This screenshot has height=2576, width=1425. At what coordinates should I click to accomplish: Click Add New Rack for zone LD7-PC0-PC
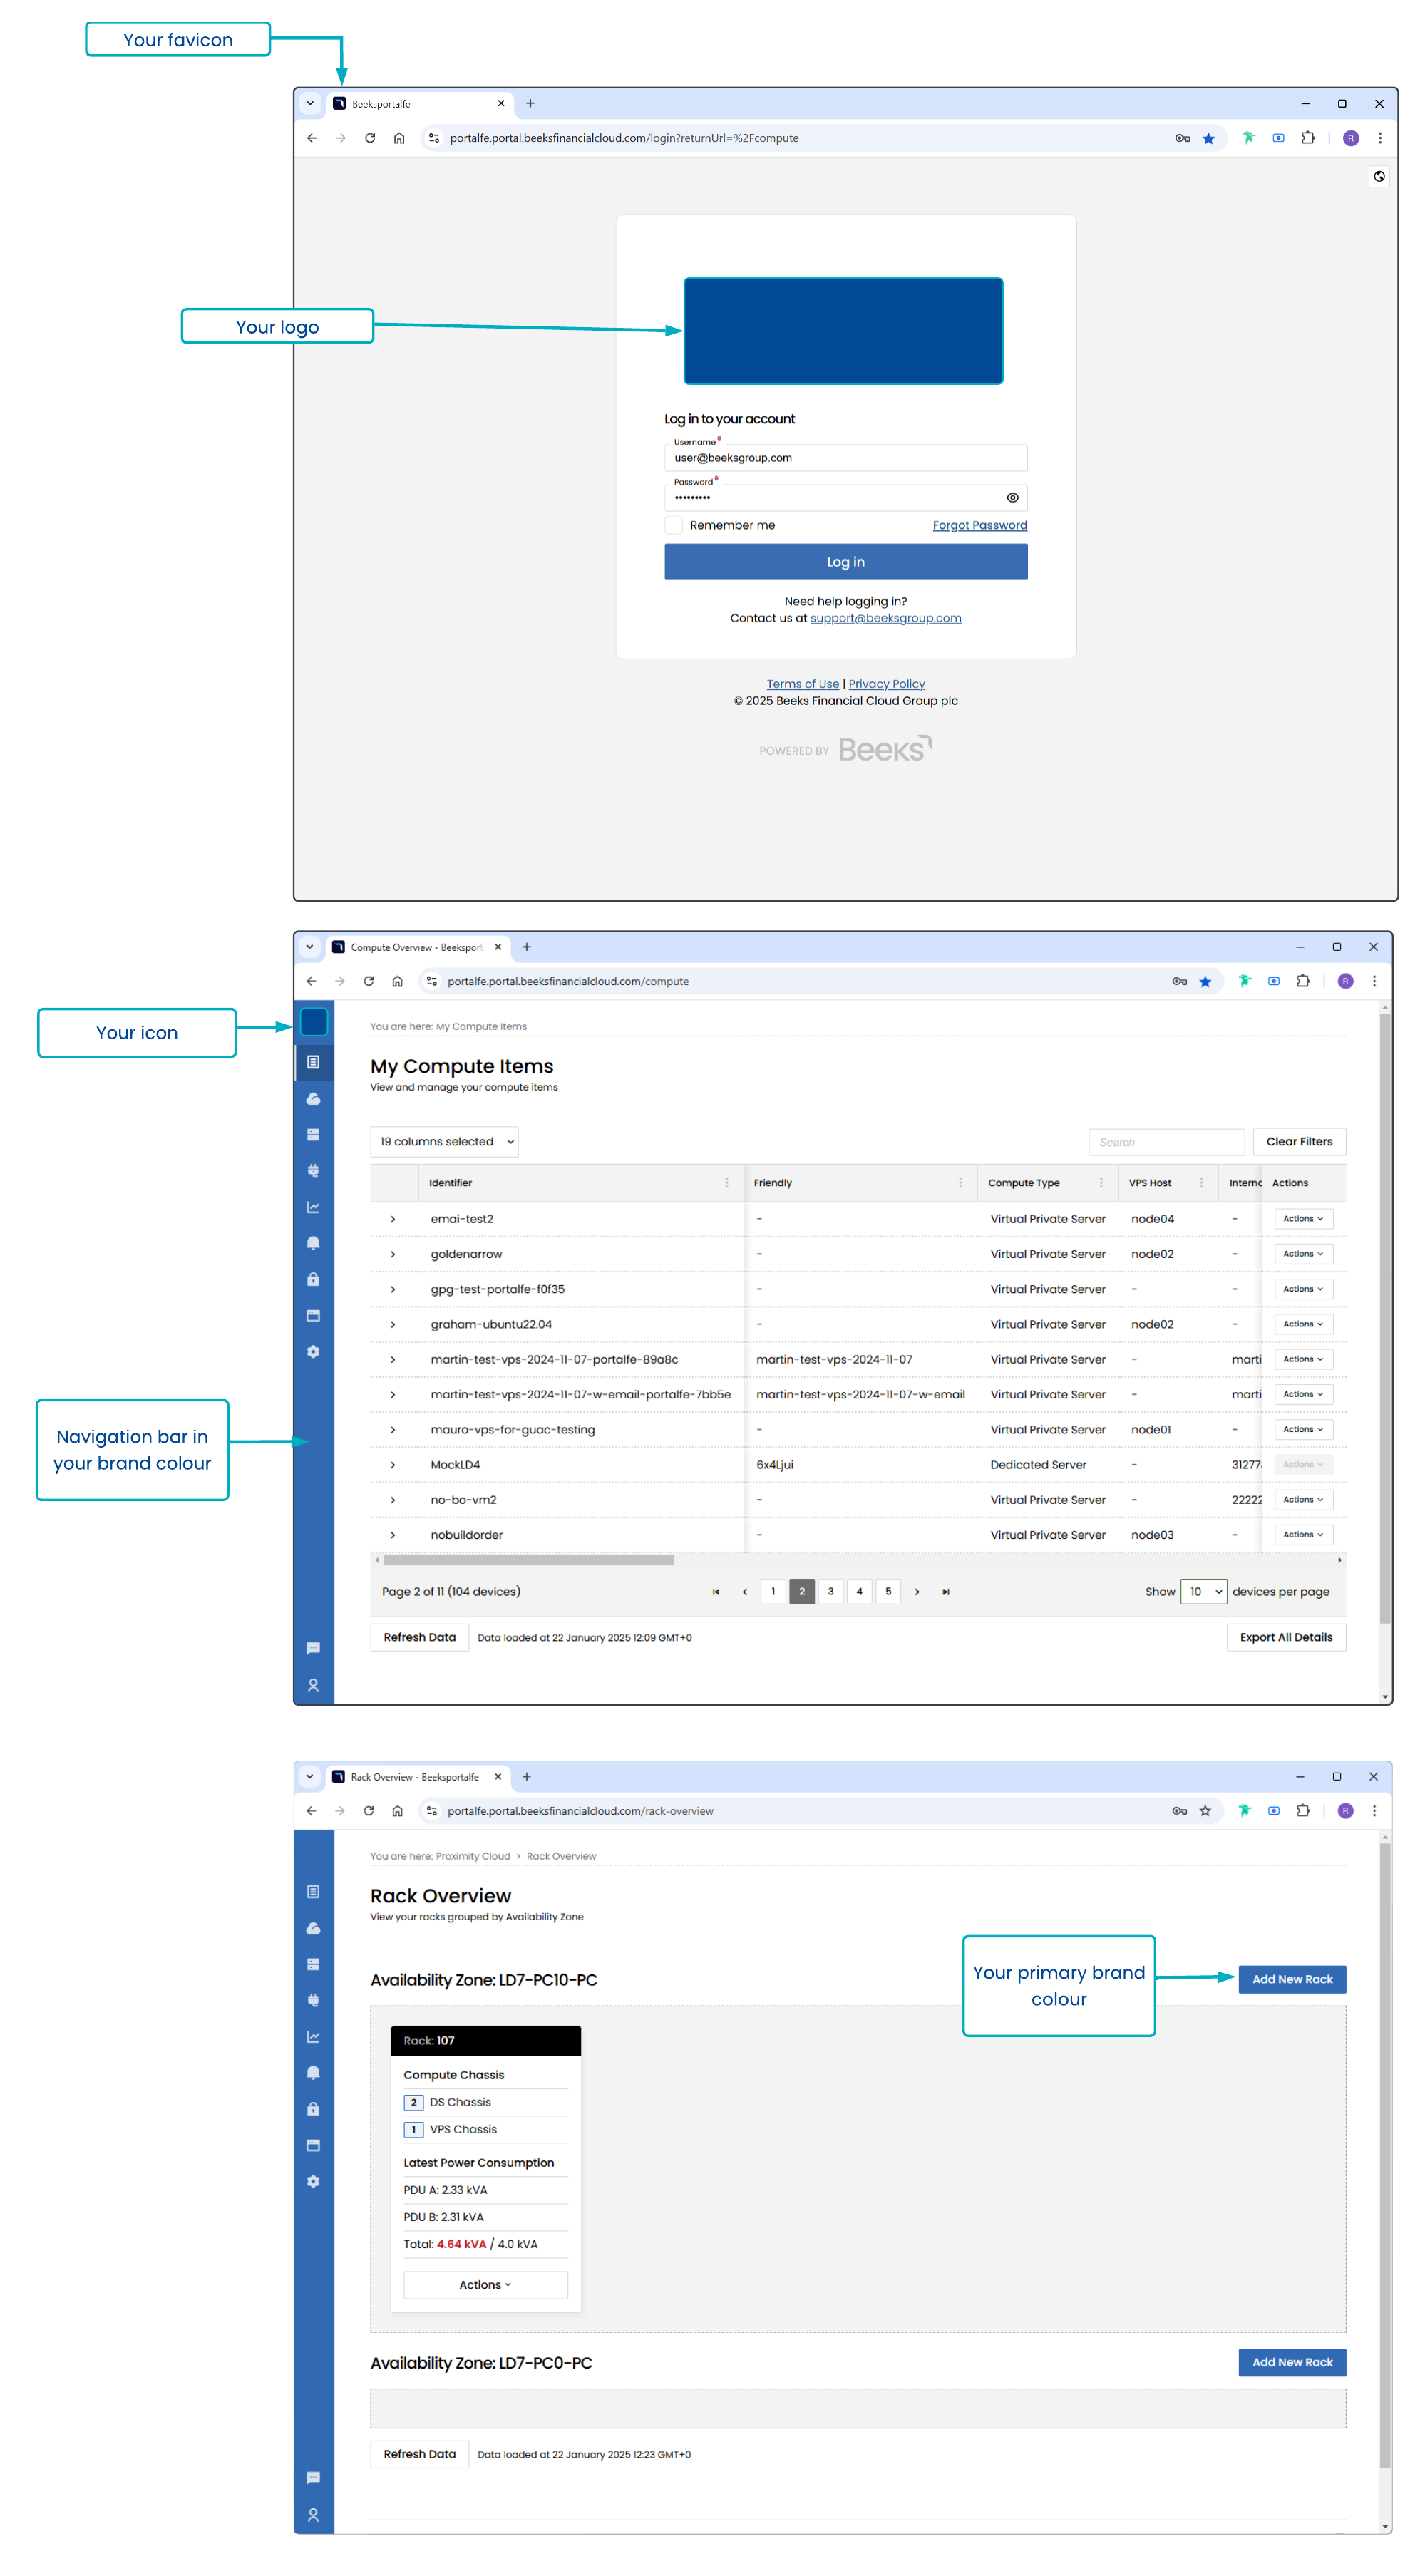1292,2363
